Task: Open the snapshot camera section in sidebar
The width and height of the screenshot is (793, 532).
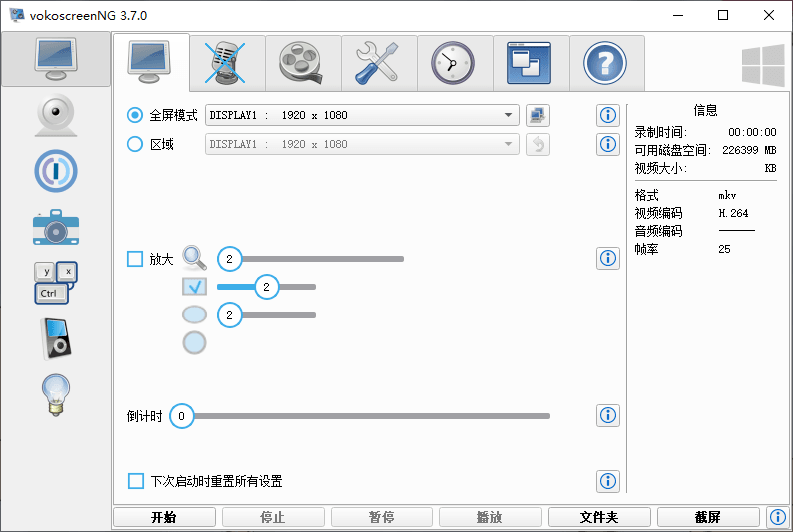Action: (56, 228)
